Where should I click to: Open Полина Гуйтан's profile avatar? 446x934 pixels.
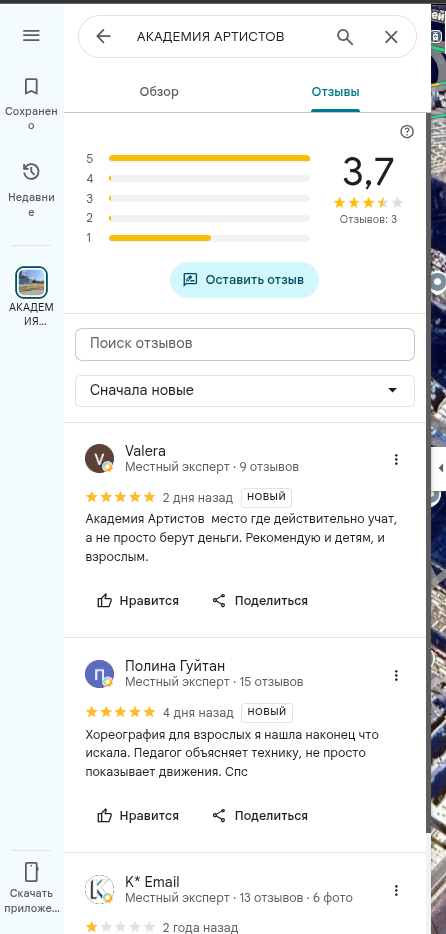click(99, 674)
